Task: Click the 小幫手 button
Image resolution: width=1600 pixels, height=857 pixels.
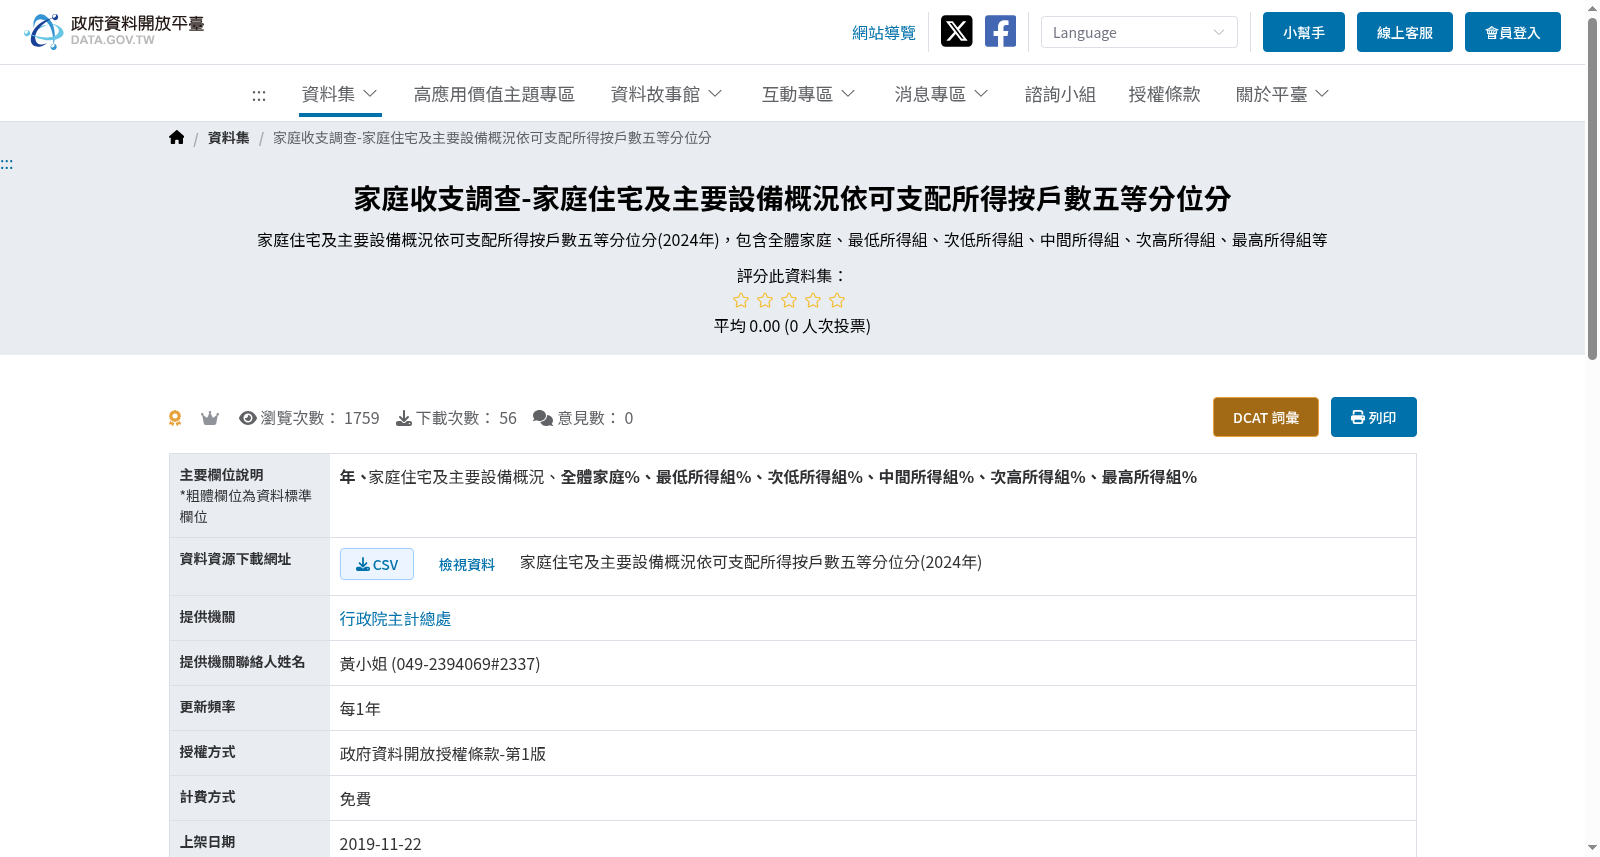Action: pos(1304,32)
